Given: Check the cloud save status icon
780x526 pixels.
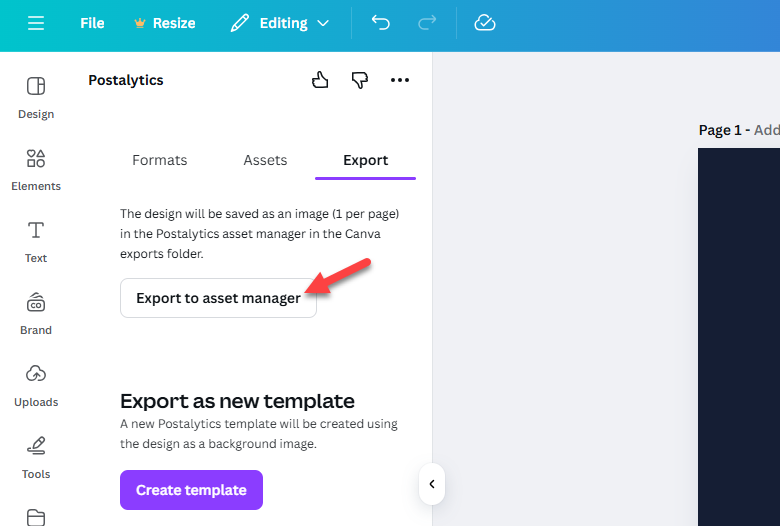Looking at the screenshot, I should [x=485, y=23].
